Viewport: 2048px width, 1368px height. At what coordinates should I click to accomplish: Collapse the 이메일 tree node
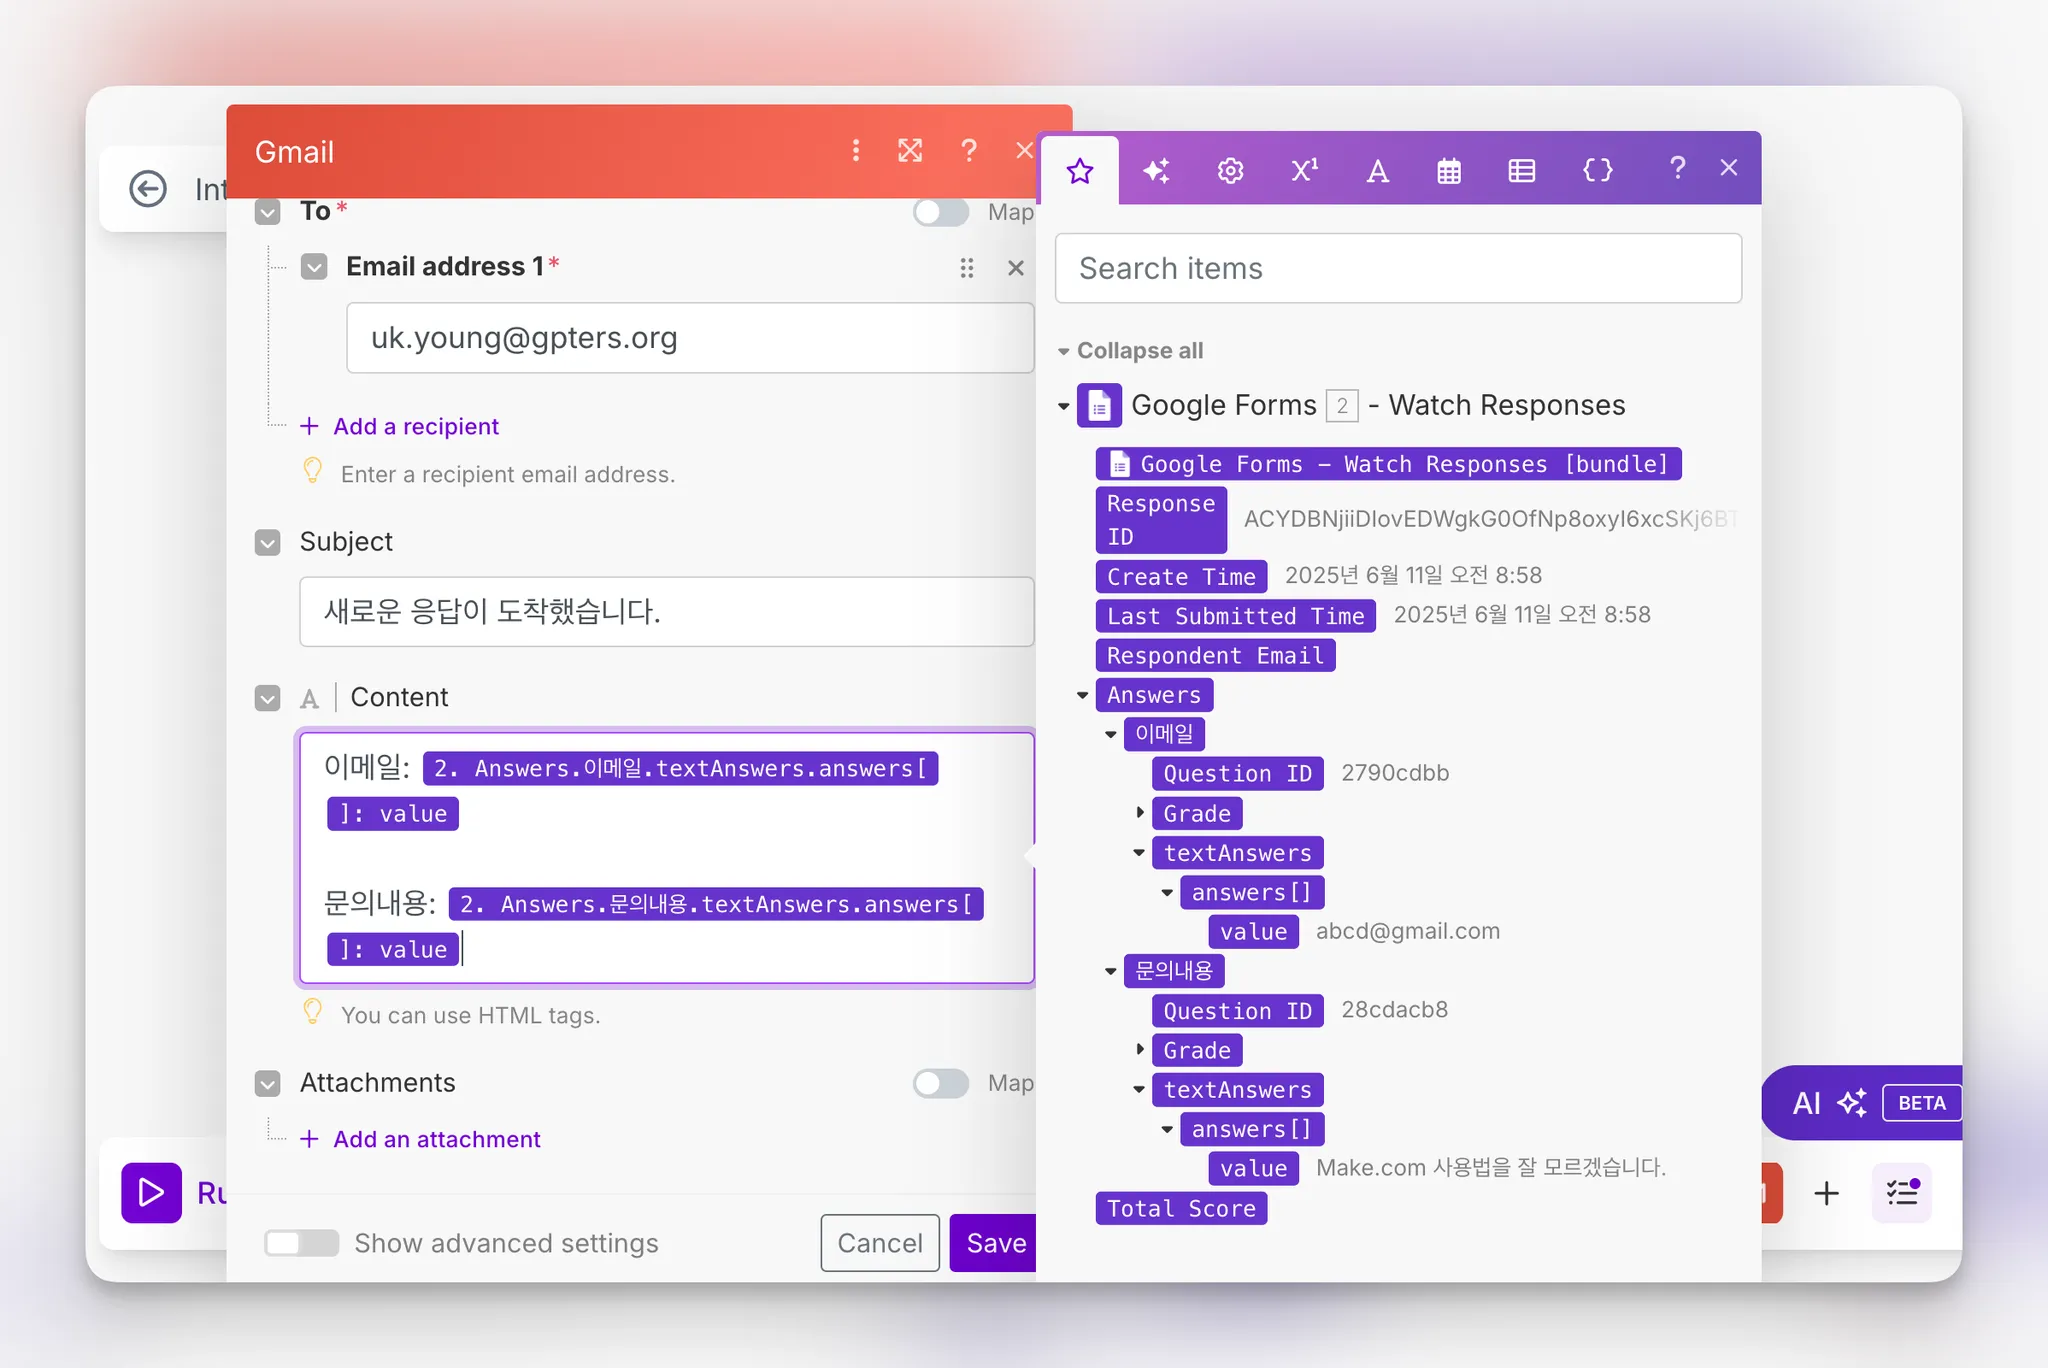[x=1110, y=734]
